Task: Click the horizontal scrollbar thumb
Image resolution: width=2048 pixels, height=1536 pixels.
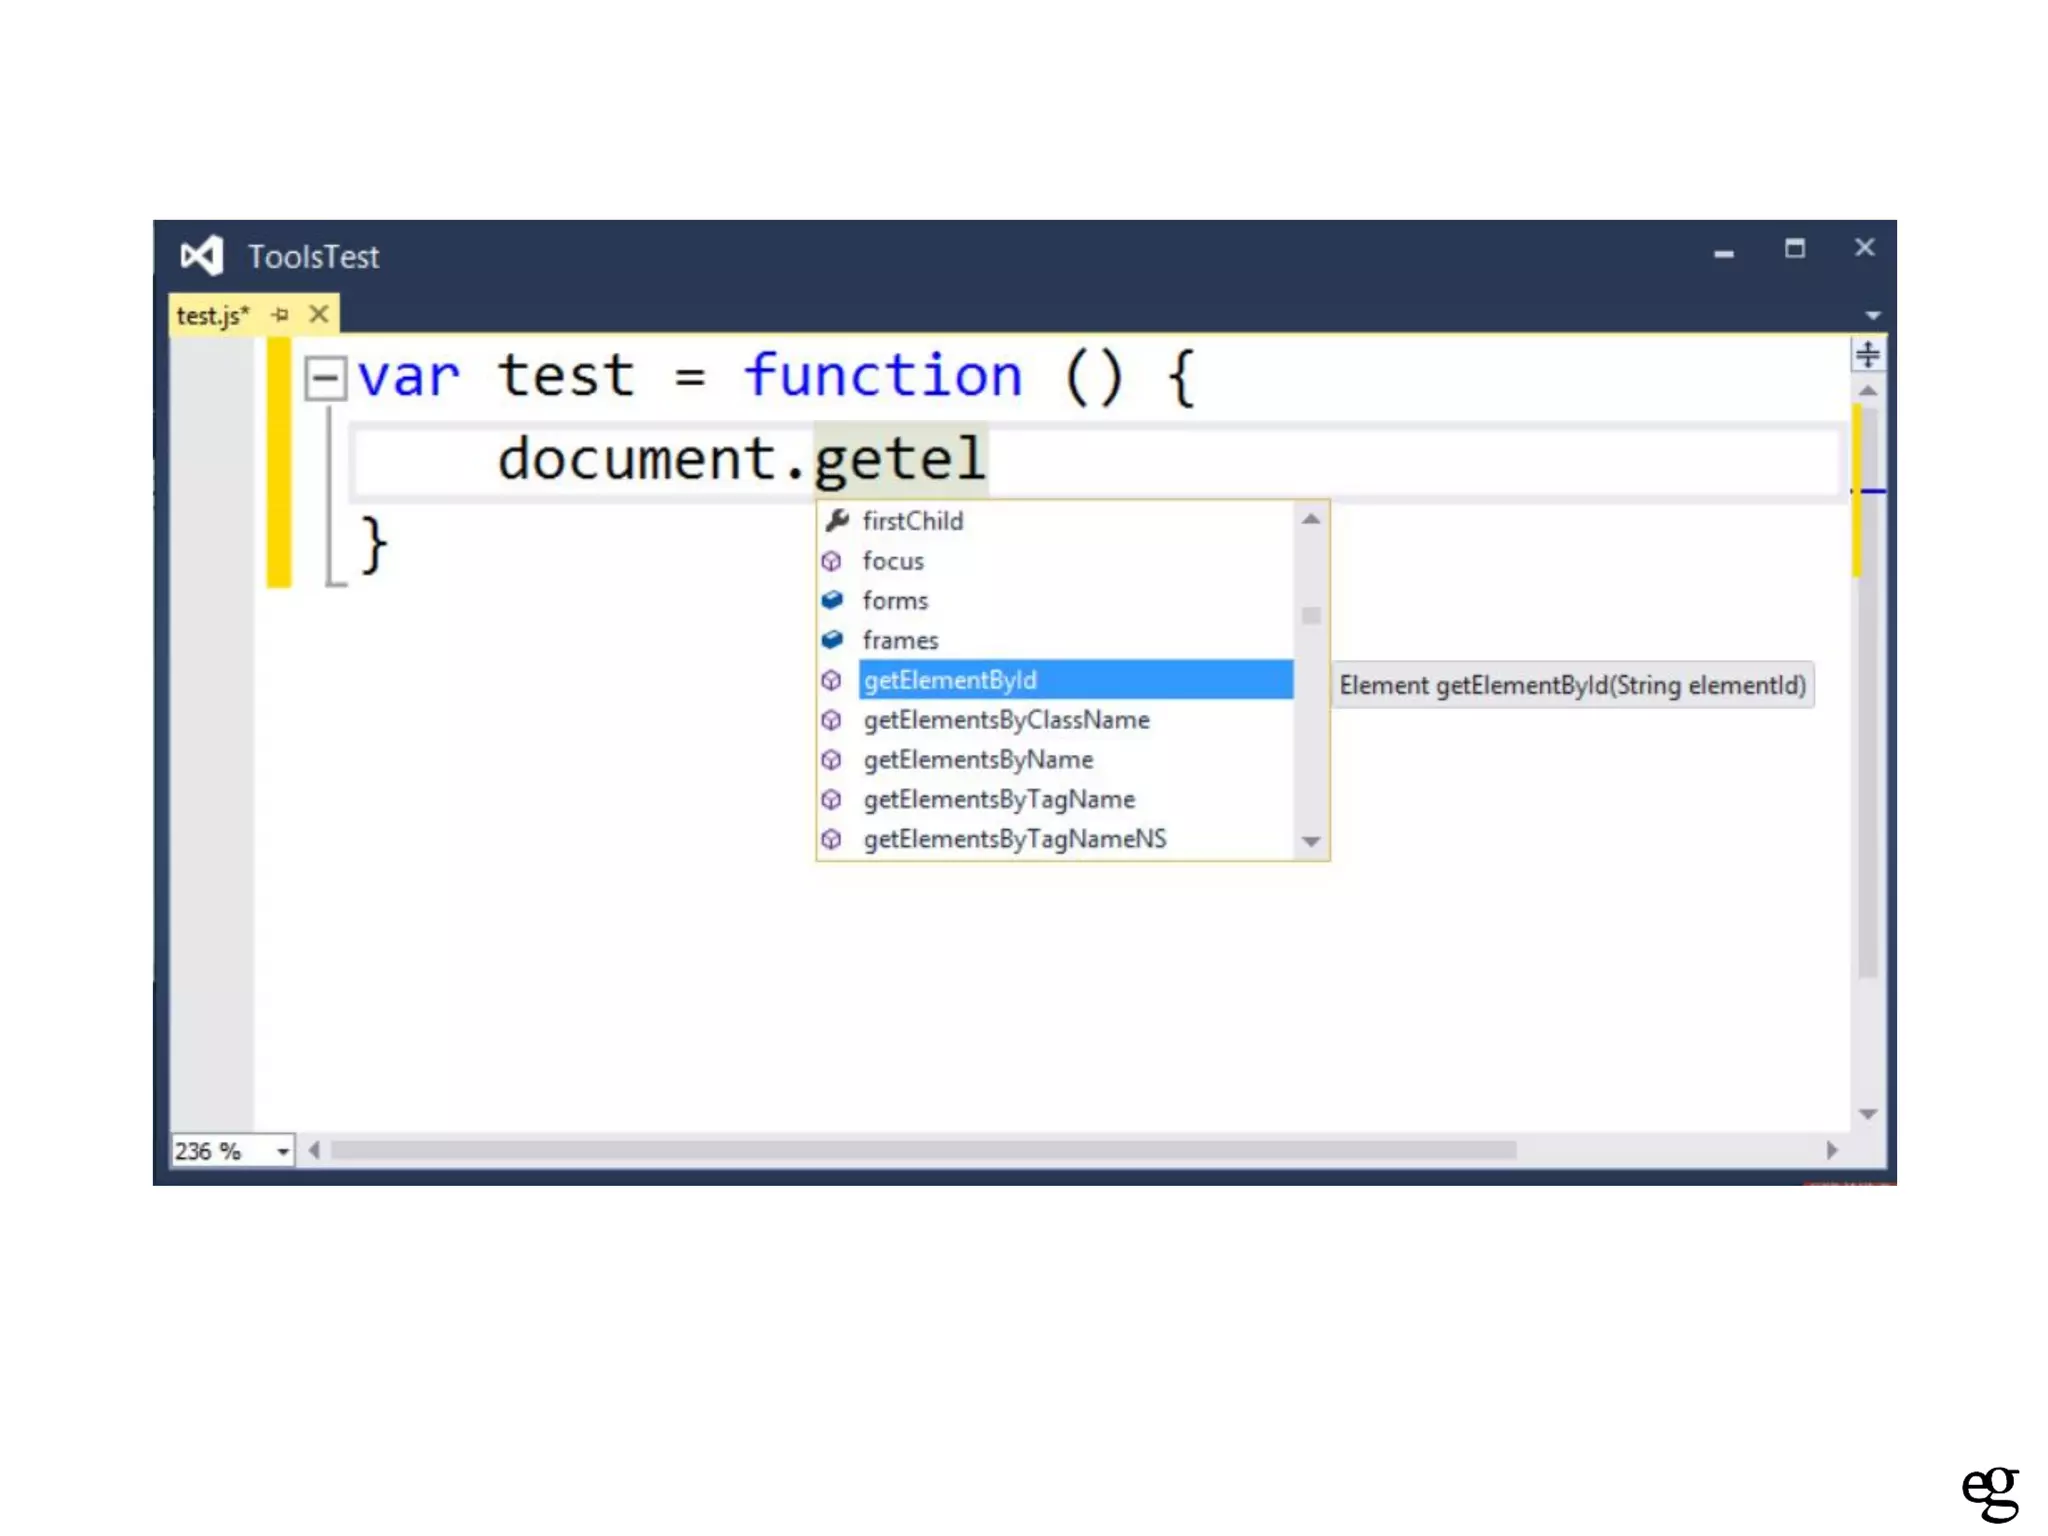Action: pos(922,1150)
